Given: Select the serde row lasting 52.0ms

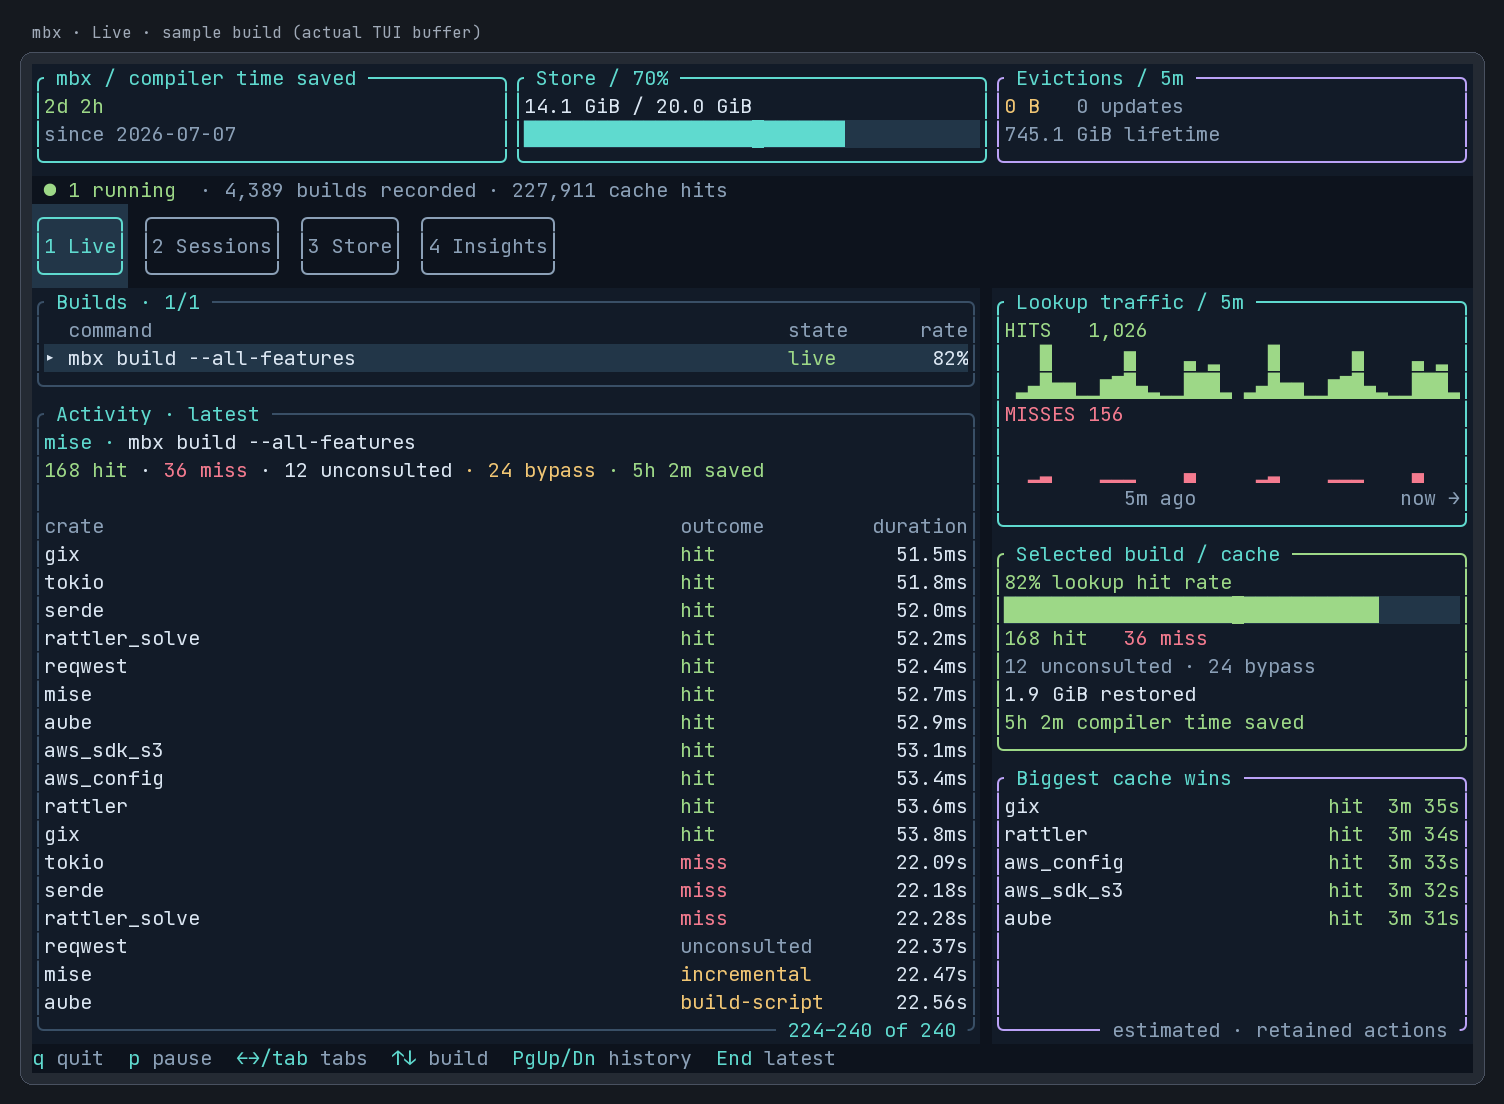Looking at the screenshot, I should pyautogui.click(x=506, y=610).
